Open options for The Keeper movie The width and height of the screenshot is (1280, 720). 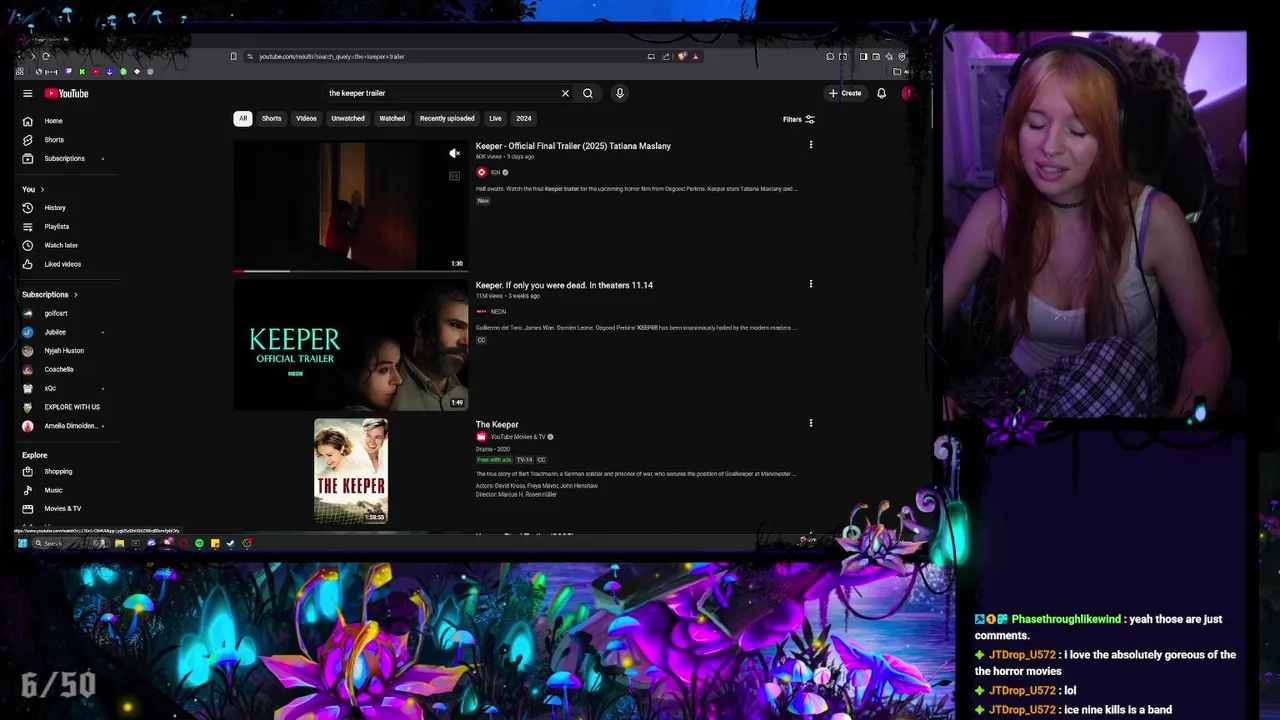pos(811,423)
